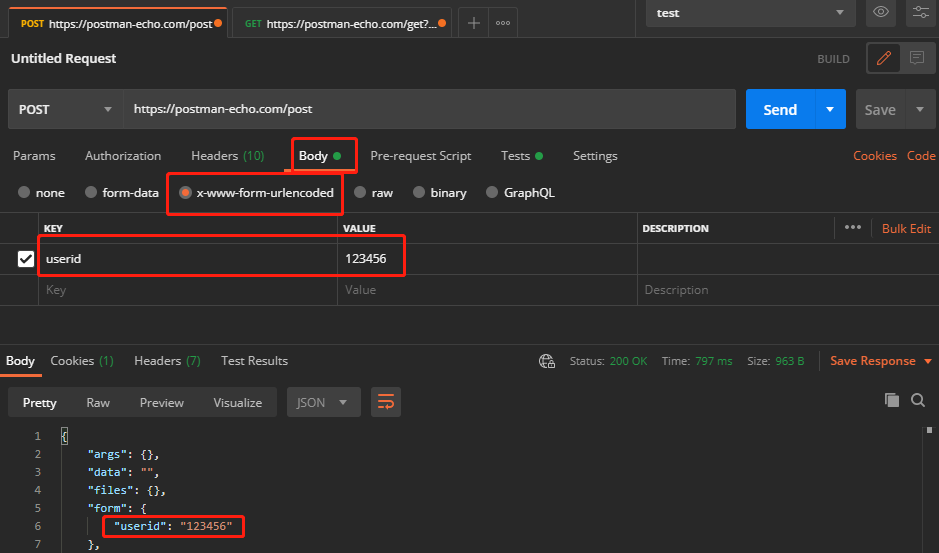
Task: Open the response Headers (7) tab
Action: tap(167, 361)
